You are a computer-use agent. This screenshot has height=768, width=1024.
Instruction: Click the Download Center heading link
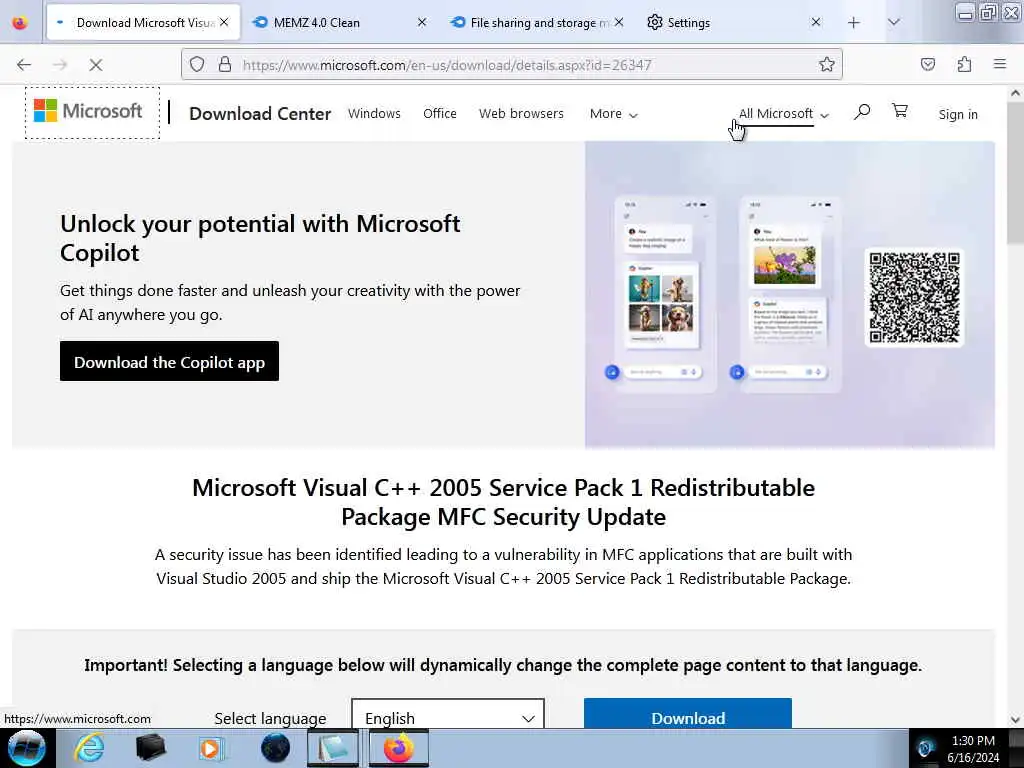[260, 114]
